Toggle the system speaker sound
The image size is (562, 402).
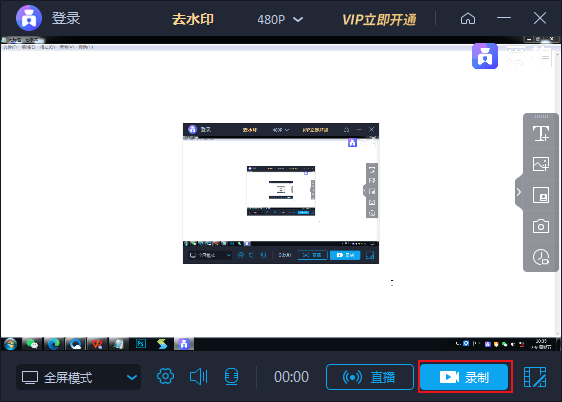point(198,377)
